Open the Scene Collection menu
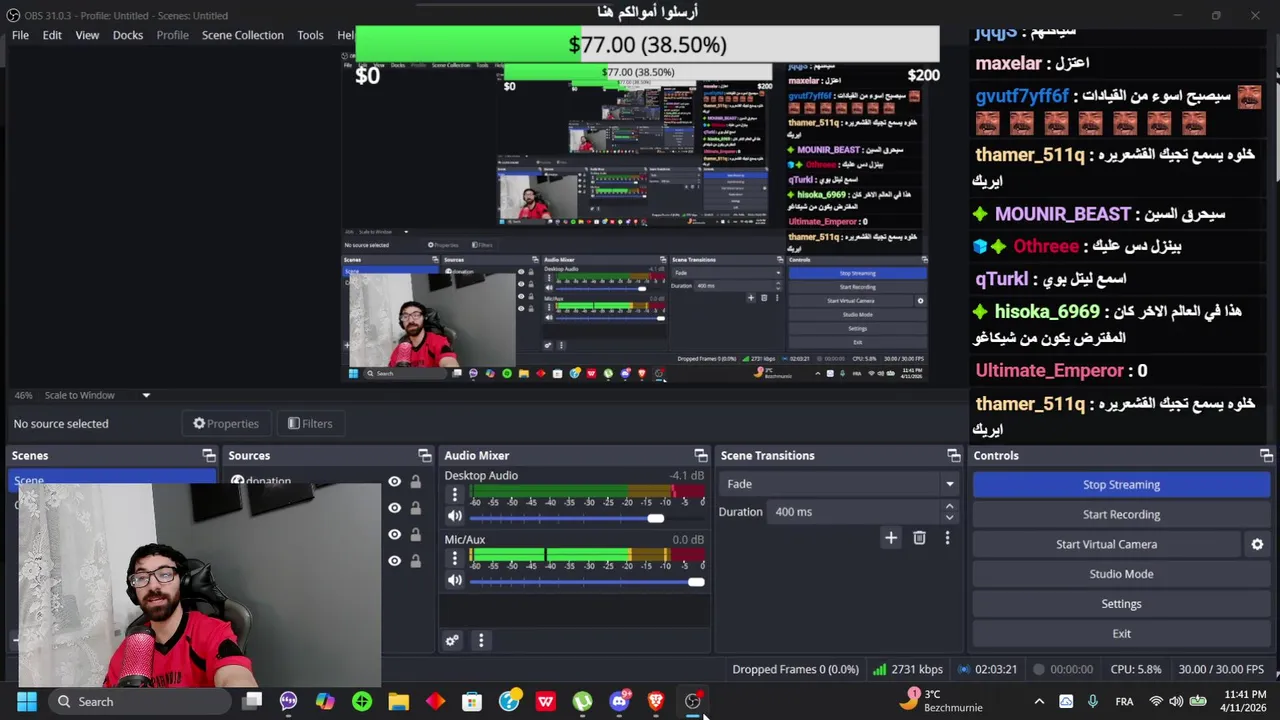This screenshot has width=1280, height=720. 243,35
